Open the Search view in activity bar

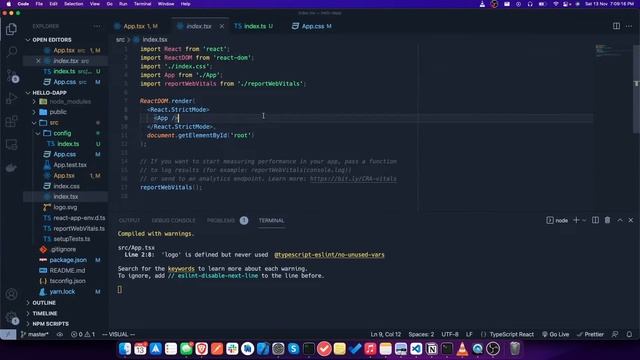(x=11, y=52)
